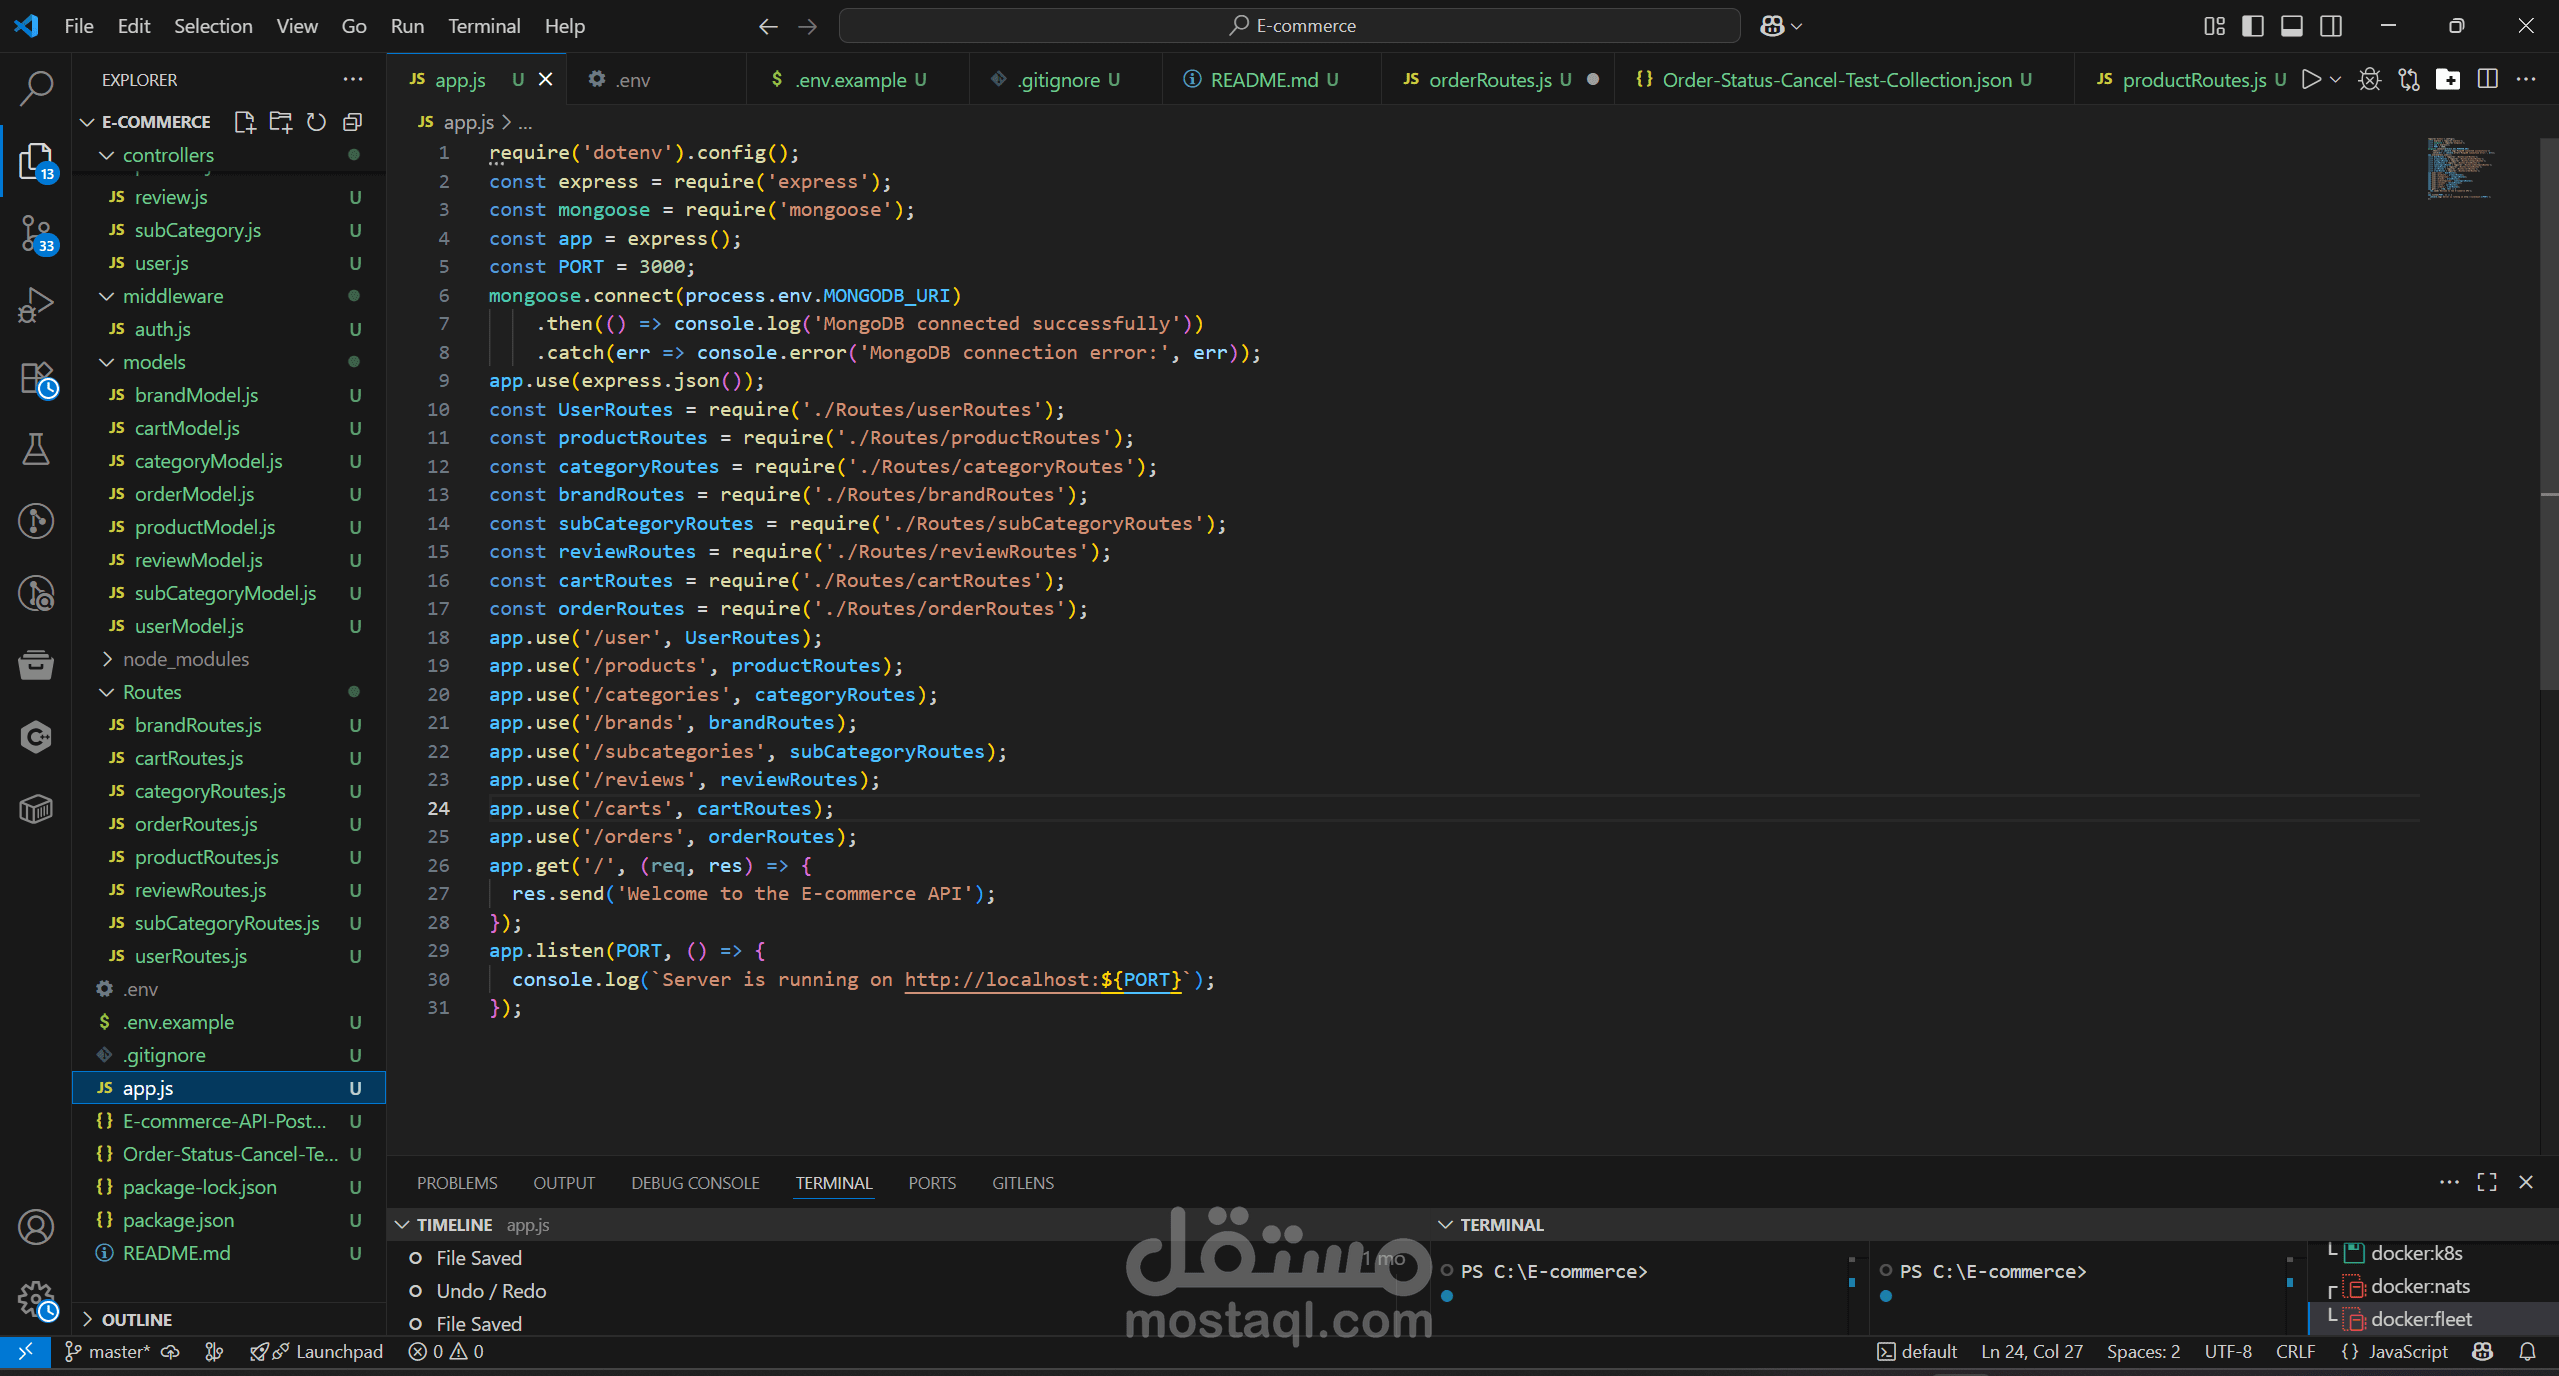This screenshot has height=1376, width=2559.
Task: Expand the node_modules folder
Action: pyautogui.click(x=185, y=659)
